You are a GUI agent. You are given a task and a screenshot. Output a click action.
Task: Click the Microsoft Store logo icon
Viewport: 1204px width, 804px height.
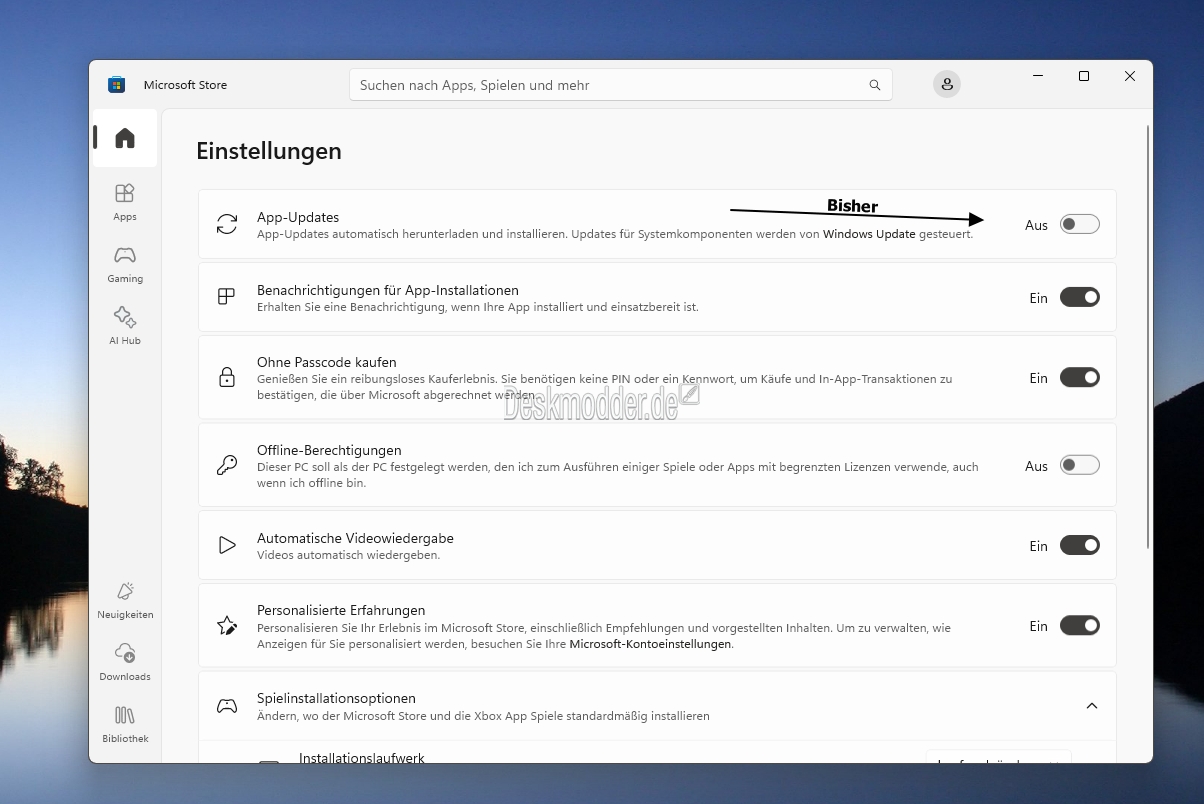point(117,85)
